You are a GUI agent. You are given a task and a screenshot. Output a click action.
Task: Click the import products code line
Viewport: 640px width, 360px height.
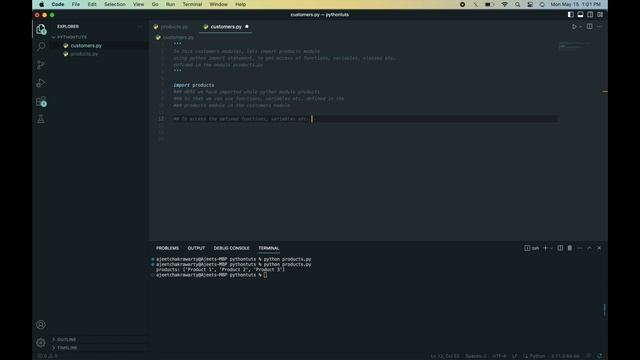tap(193, 85)
